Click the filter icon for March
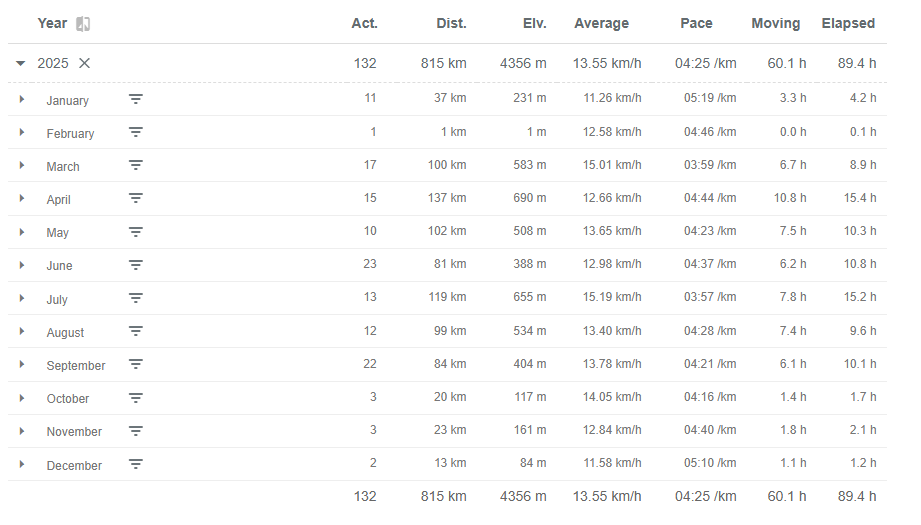This screenshot has height=525, width=921. (x=136, y=166)
